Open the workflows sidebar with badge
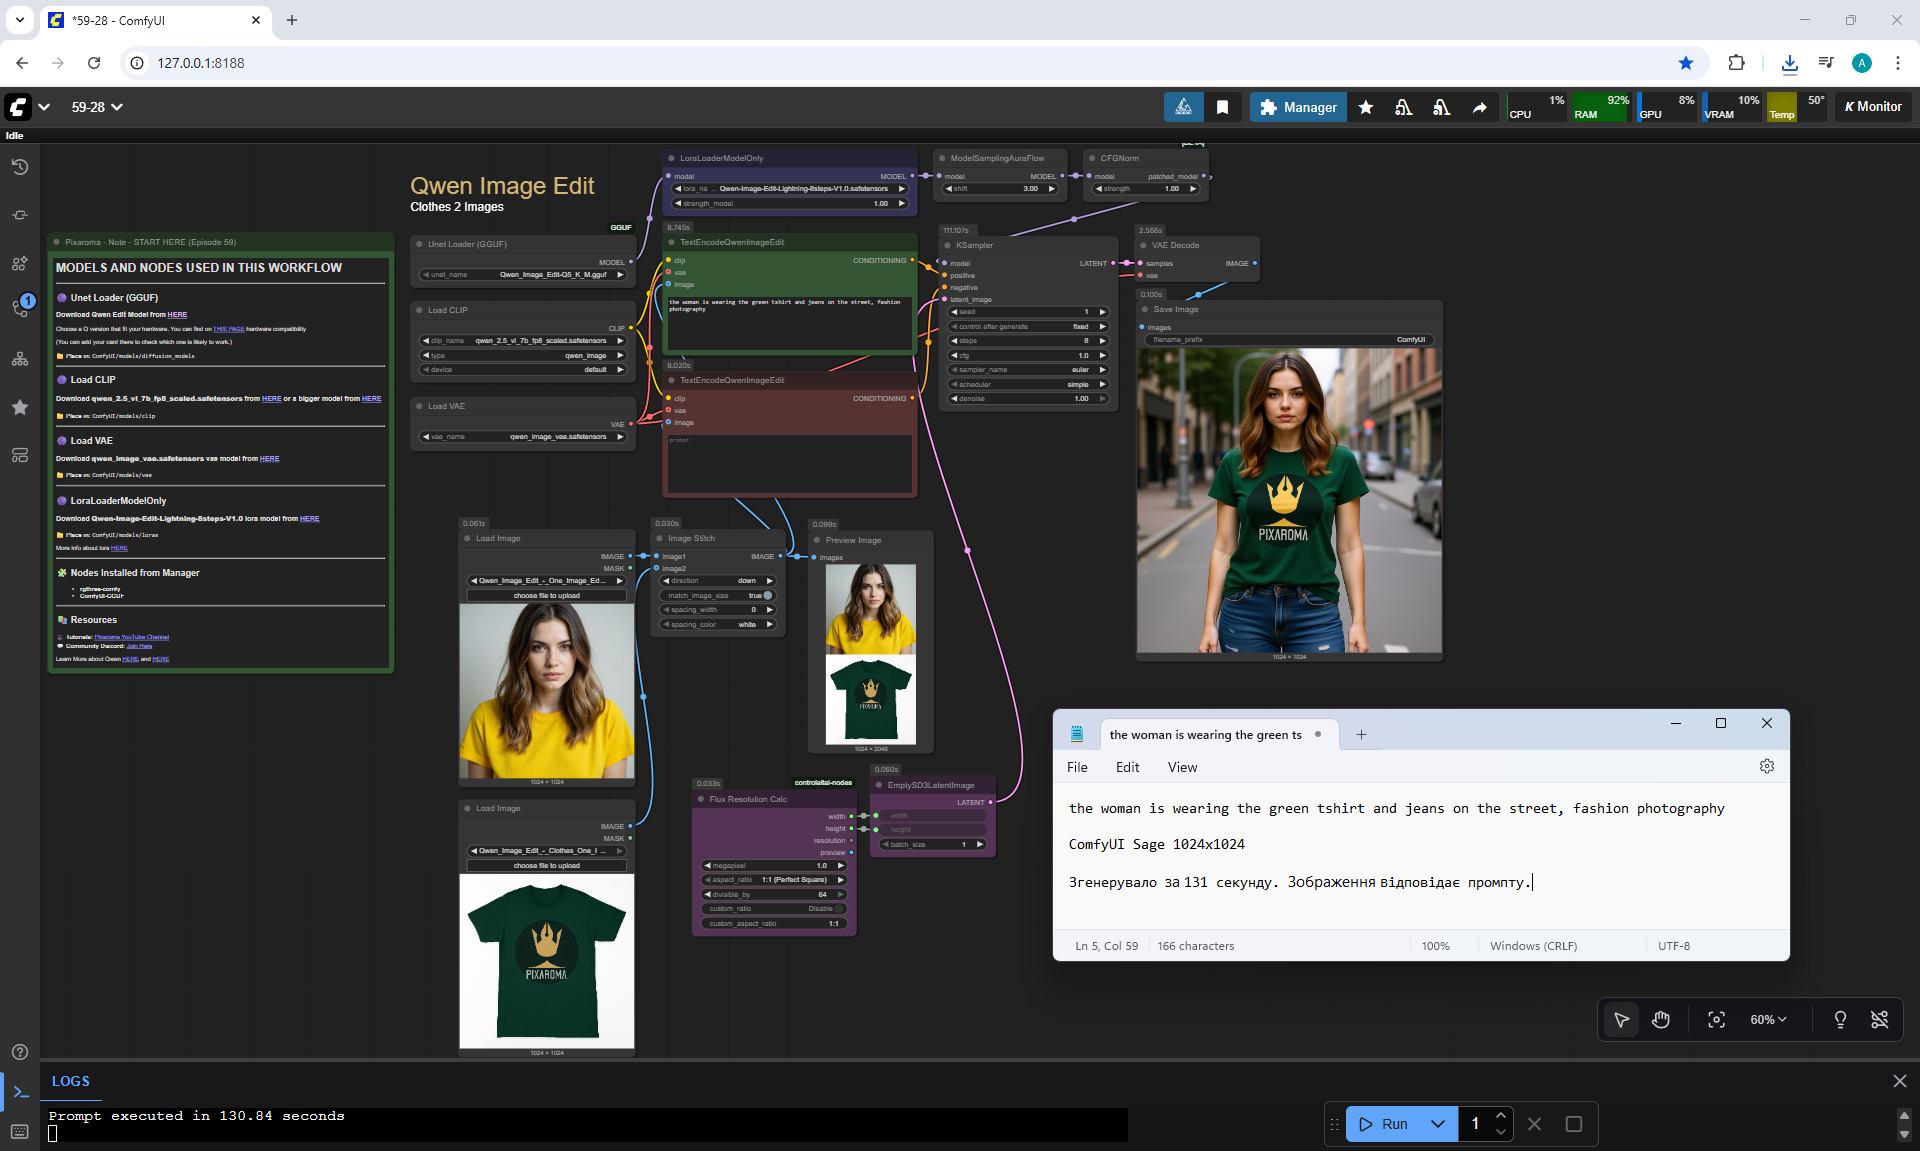 [x=20, y=308]
